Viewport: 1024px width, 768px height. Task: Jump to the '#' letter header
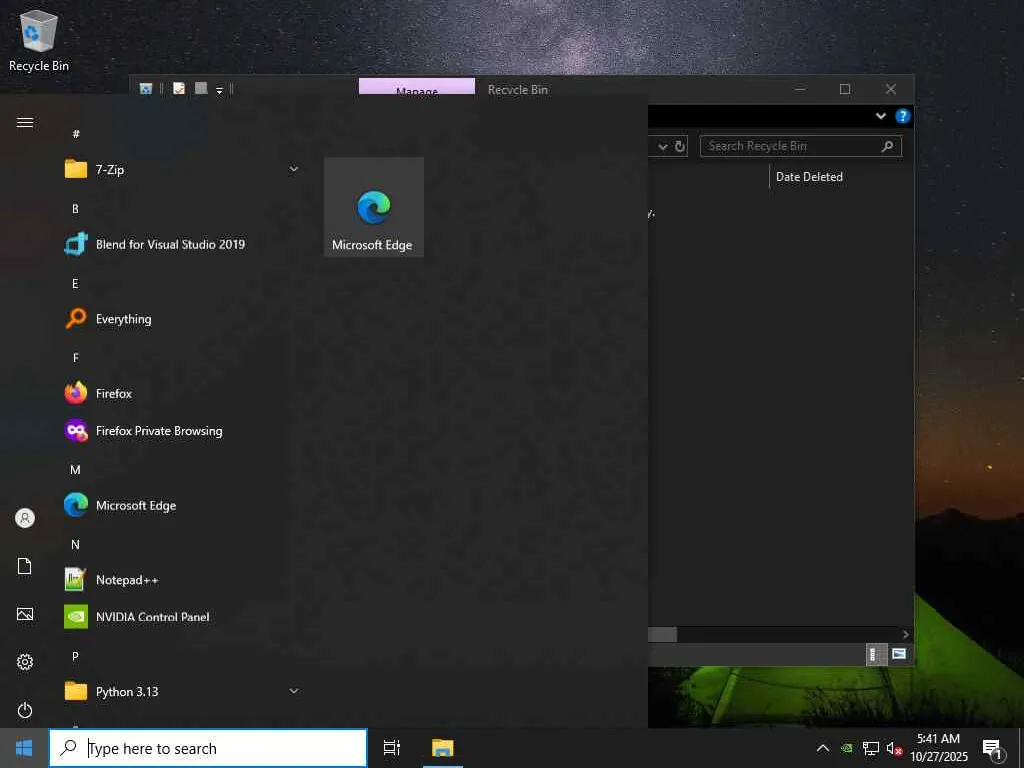[x=76, y=134]
